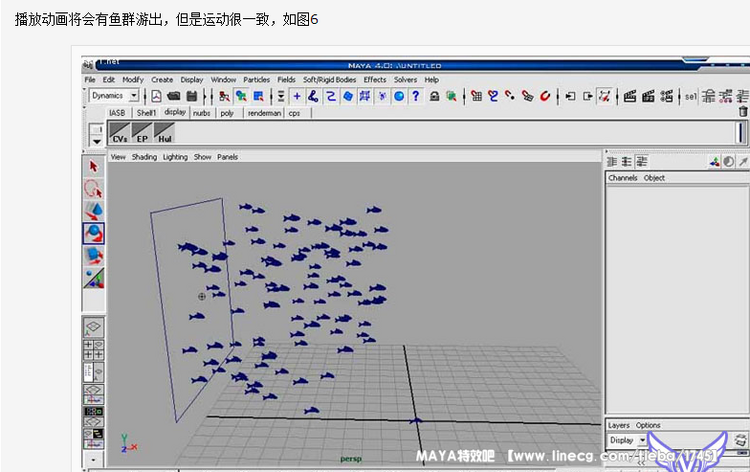Open the File menu
750x472 pixels.
click(90, 80)
